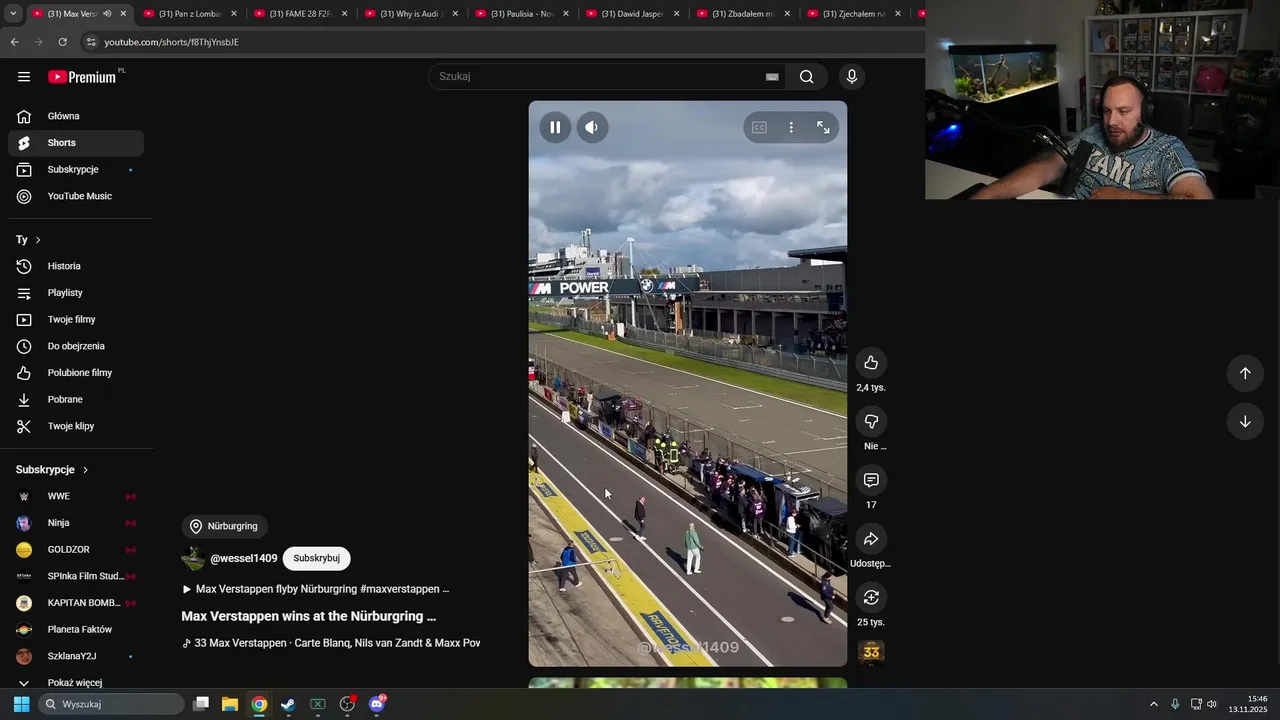Open Pobrane downloads
Image resolution: width=1280 pixels, height=720 pixels.
tap(76, 399)
